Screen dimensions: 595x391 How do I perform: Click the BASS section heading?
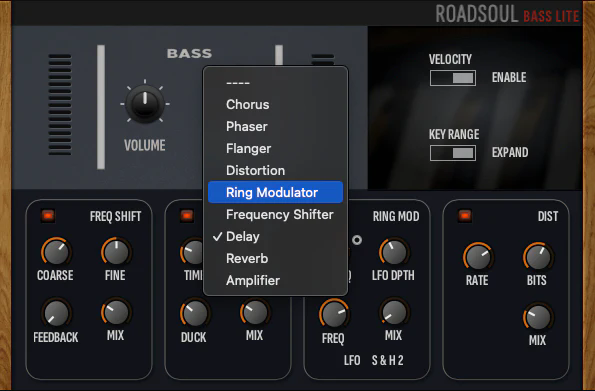click(189, 54)
